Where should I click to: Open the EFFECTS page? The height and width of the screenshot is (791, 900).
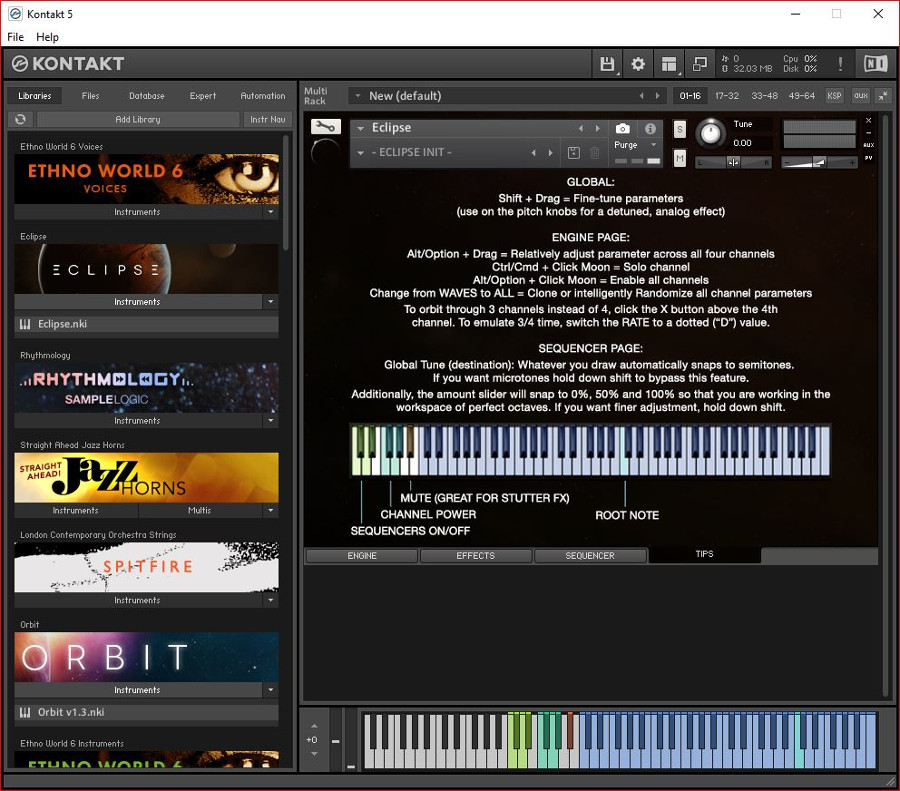[x=475, y=556]
